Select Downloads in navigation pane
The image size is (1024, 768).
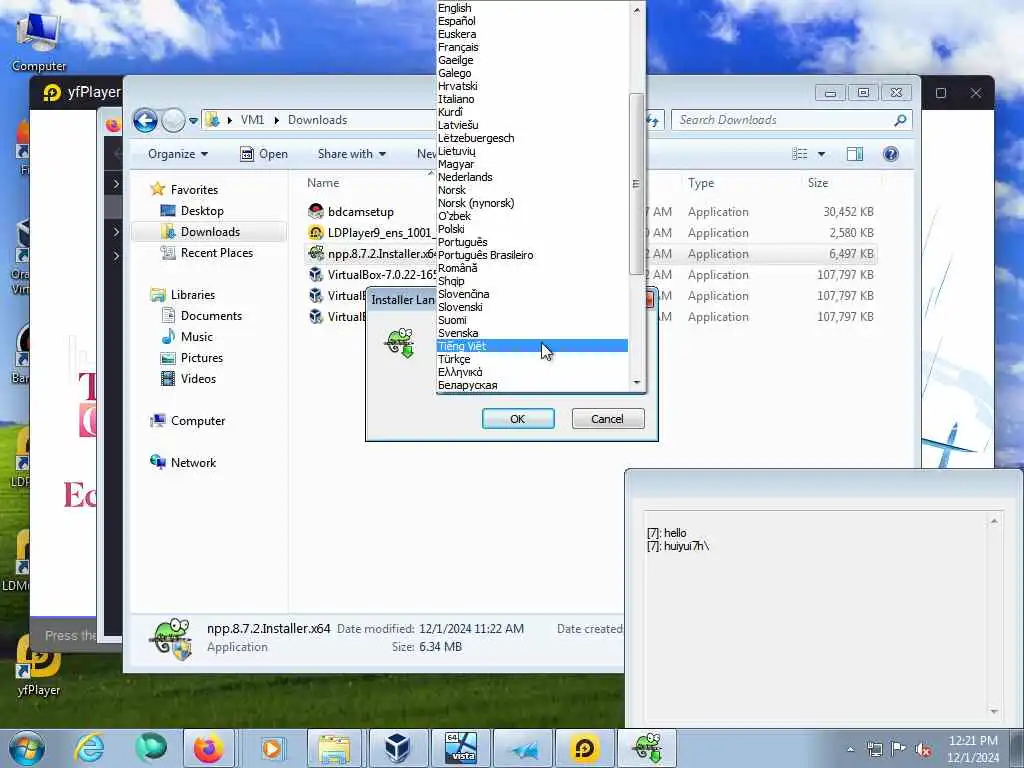click(209, 232)
